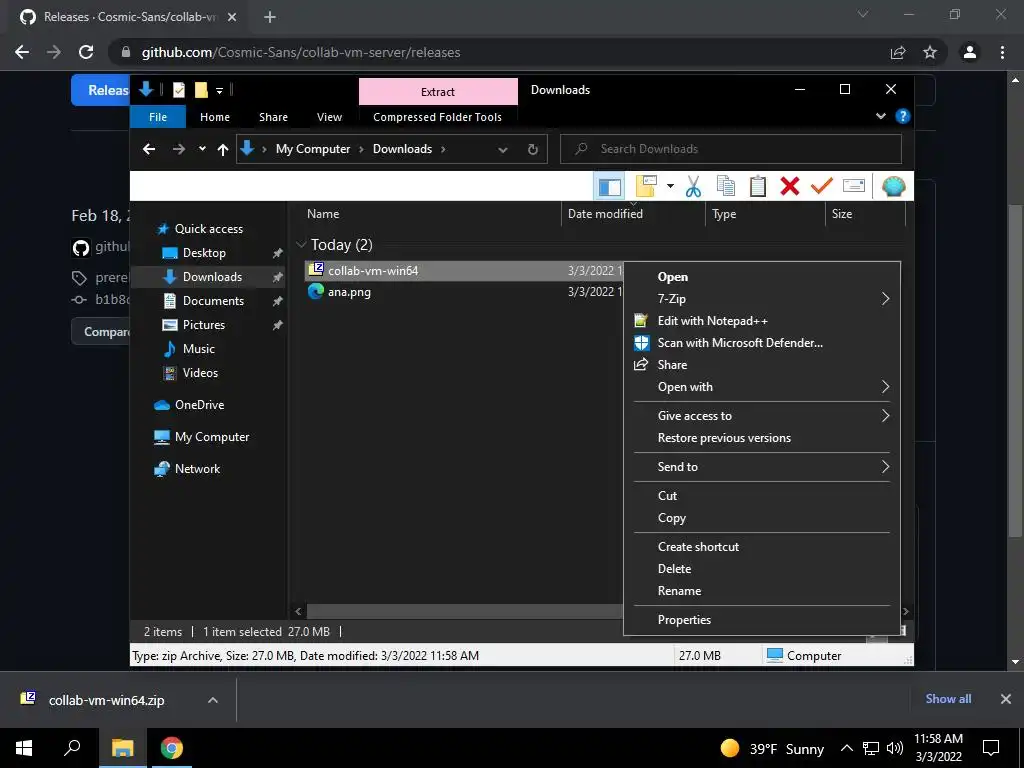Bookmark this page with the star icon
The image size is (1024, 768).
coord(930,52)
